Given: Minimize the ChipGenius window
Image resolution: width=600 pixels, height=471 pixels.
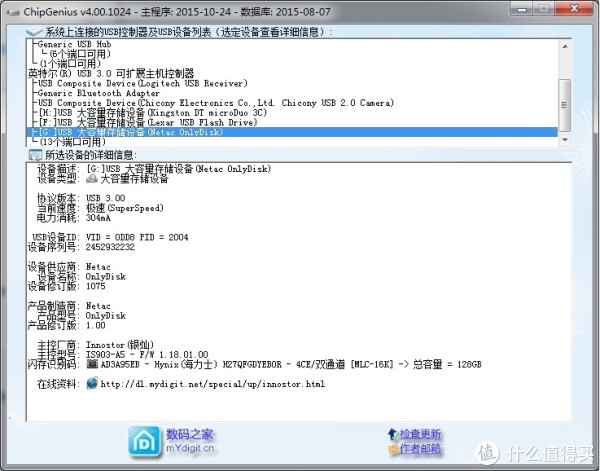Looking at the screenshot, I should 522,9.
